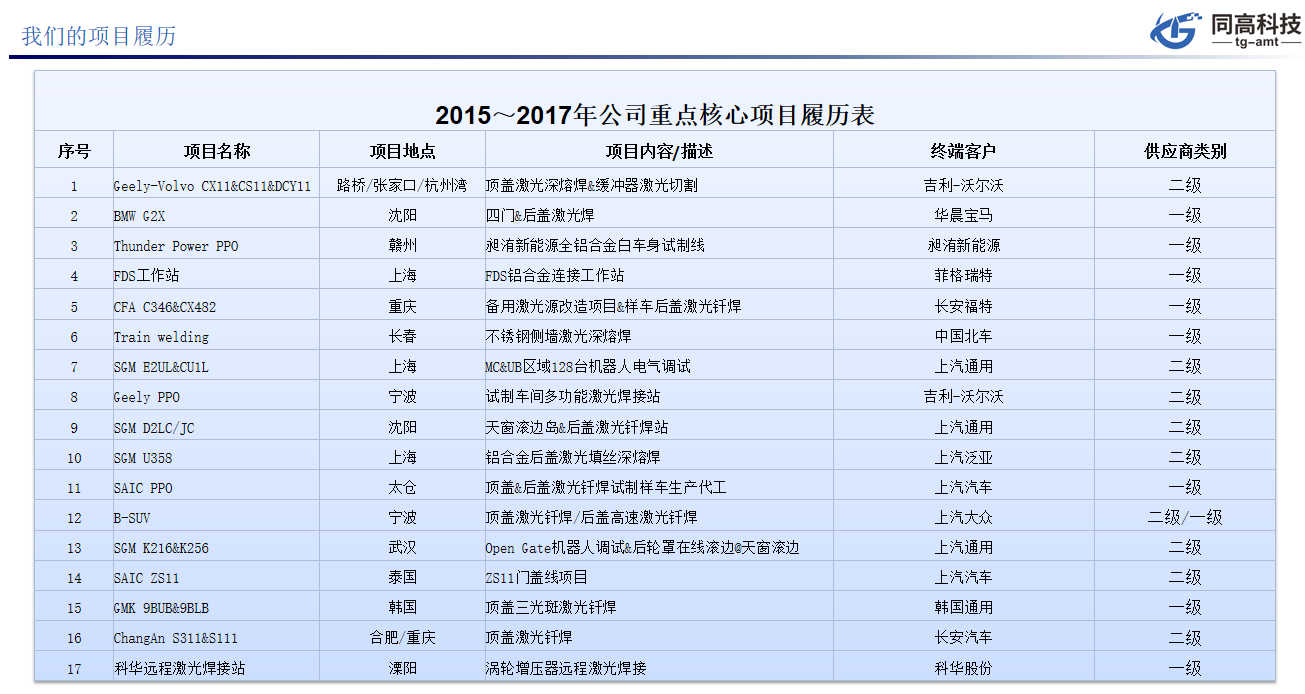Click the 项目地点 column header

coord(403,152)
